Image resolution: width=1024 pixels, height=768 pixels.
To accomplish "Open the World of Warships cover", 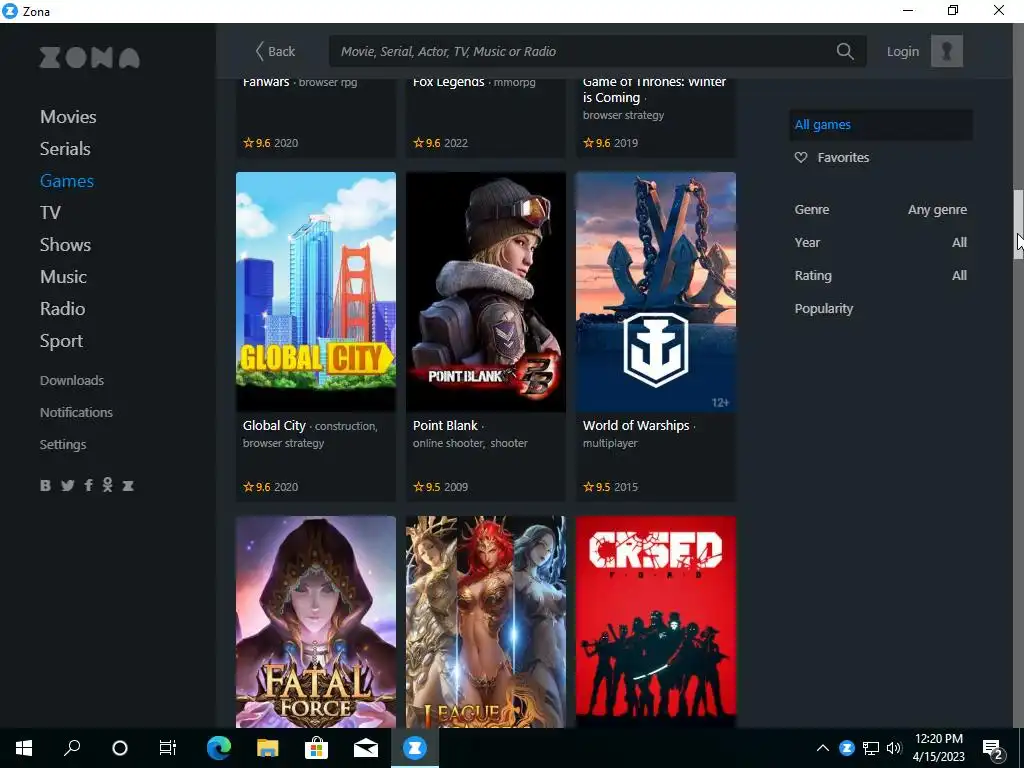I will [656, 292].
